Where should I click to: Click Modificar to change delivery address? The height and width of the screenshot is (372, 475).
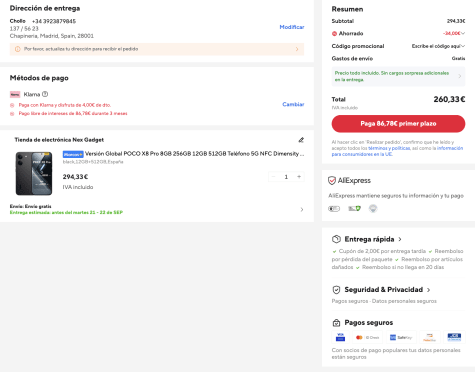[292, 27]
